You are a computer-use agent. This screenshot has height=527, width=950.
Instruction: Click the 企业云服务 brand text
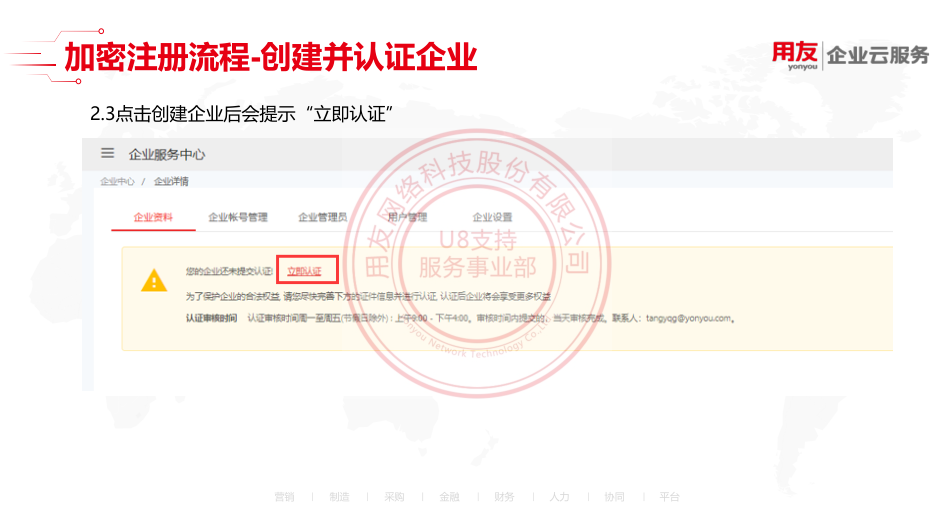878,55
